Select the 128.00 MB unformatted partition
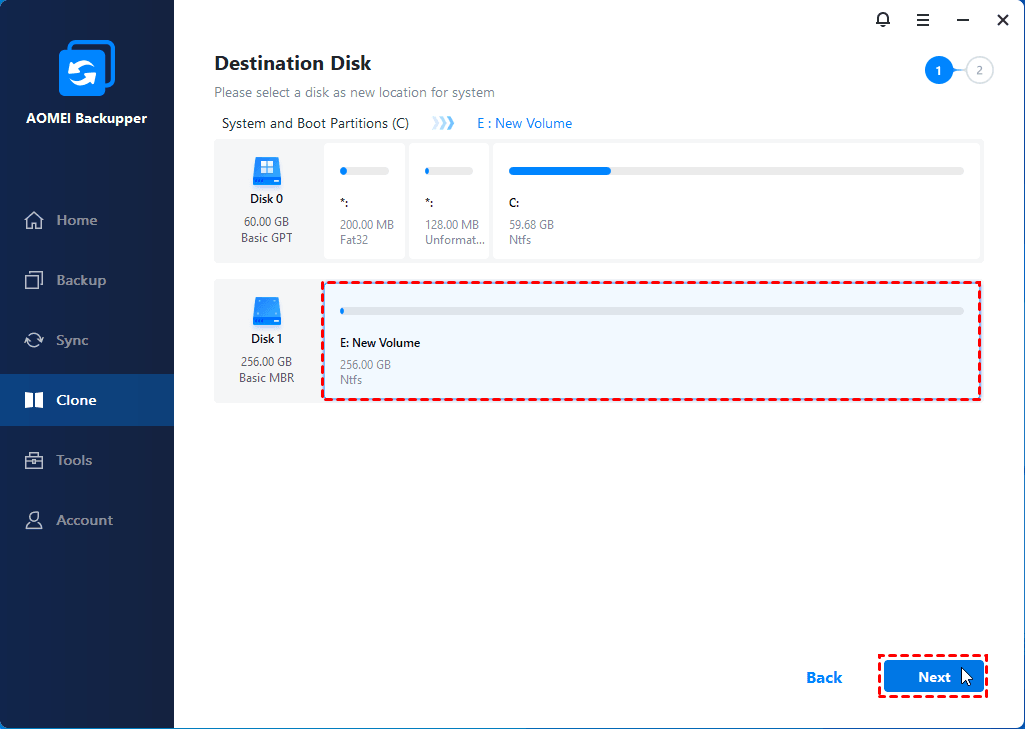 point(449,202)
